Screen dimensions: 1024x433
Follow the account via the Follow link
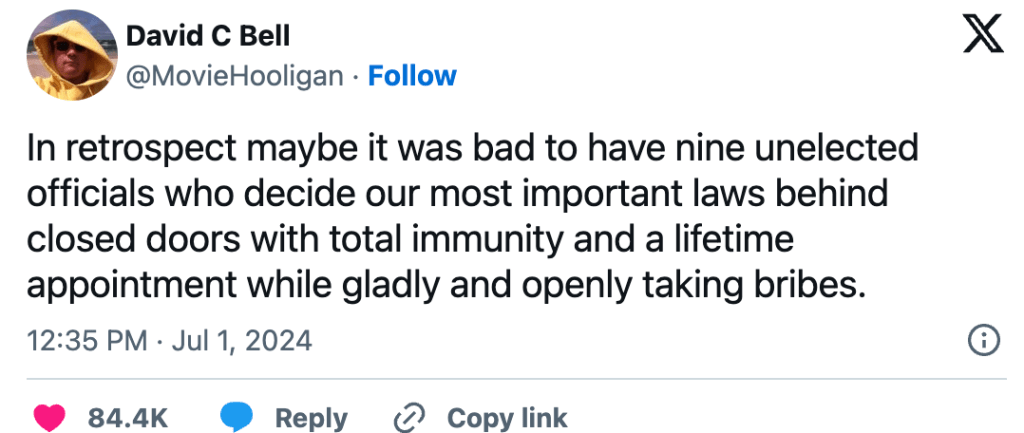pos(412,76)
